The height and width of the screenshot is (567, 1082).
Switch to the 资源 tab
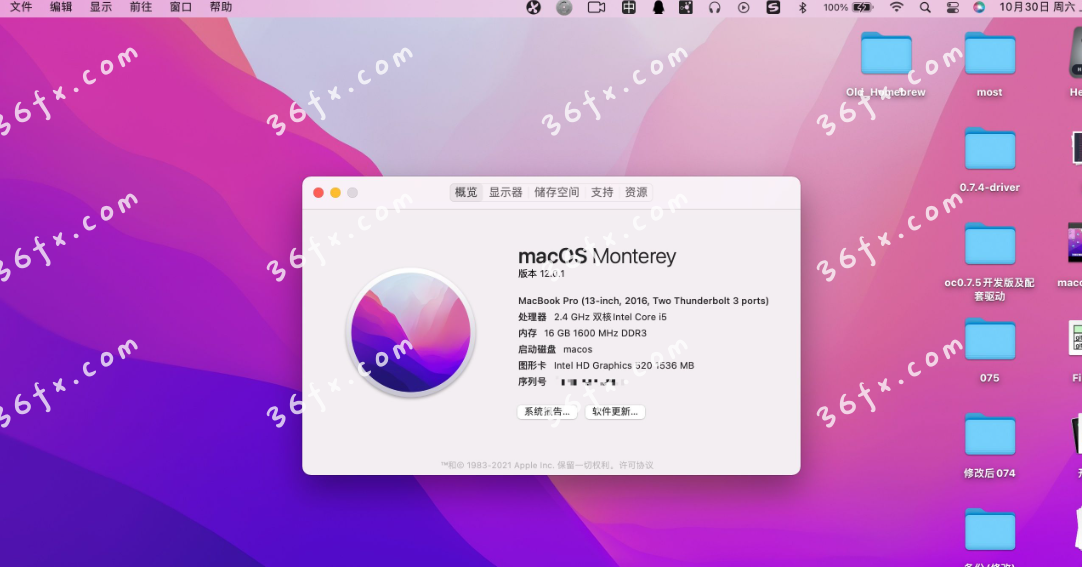636,192
